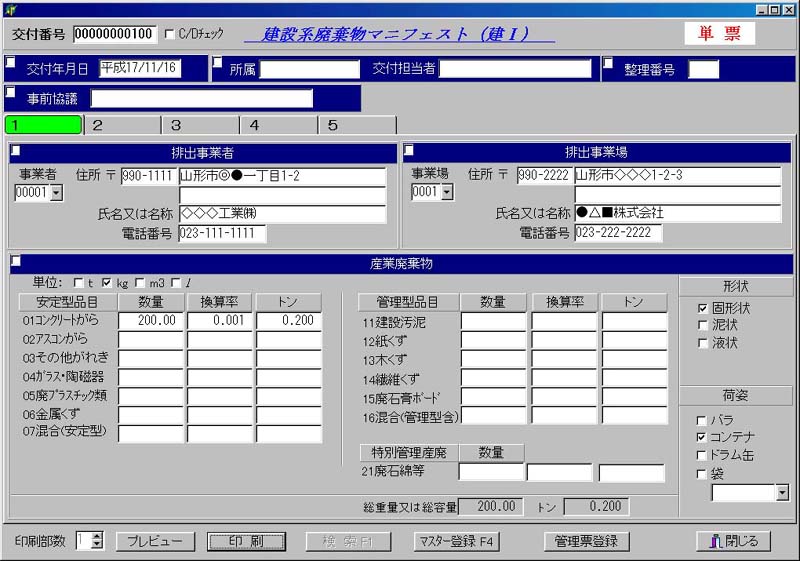Switch to tab 3
Viewport: 800px width, 561px height.
(201, 125)
